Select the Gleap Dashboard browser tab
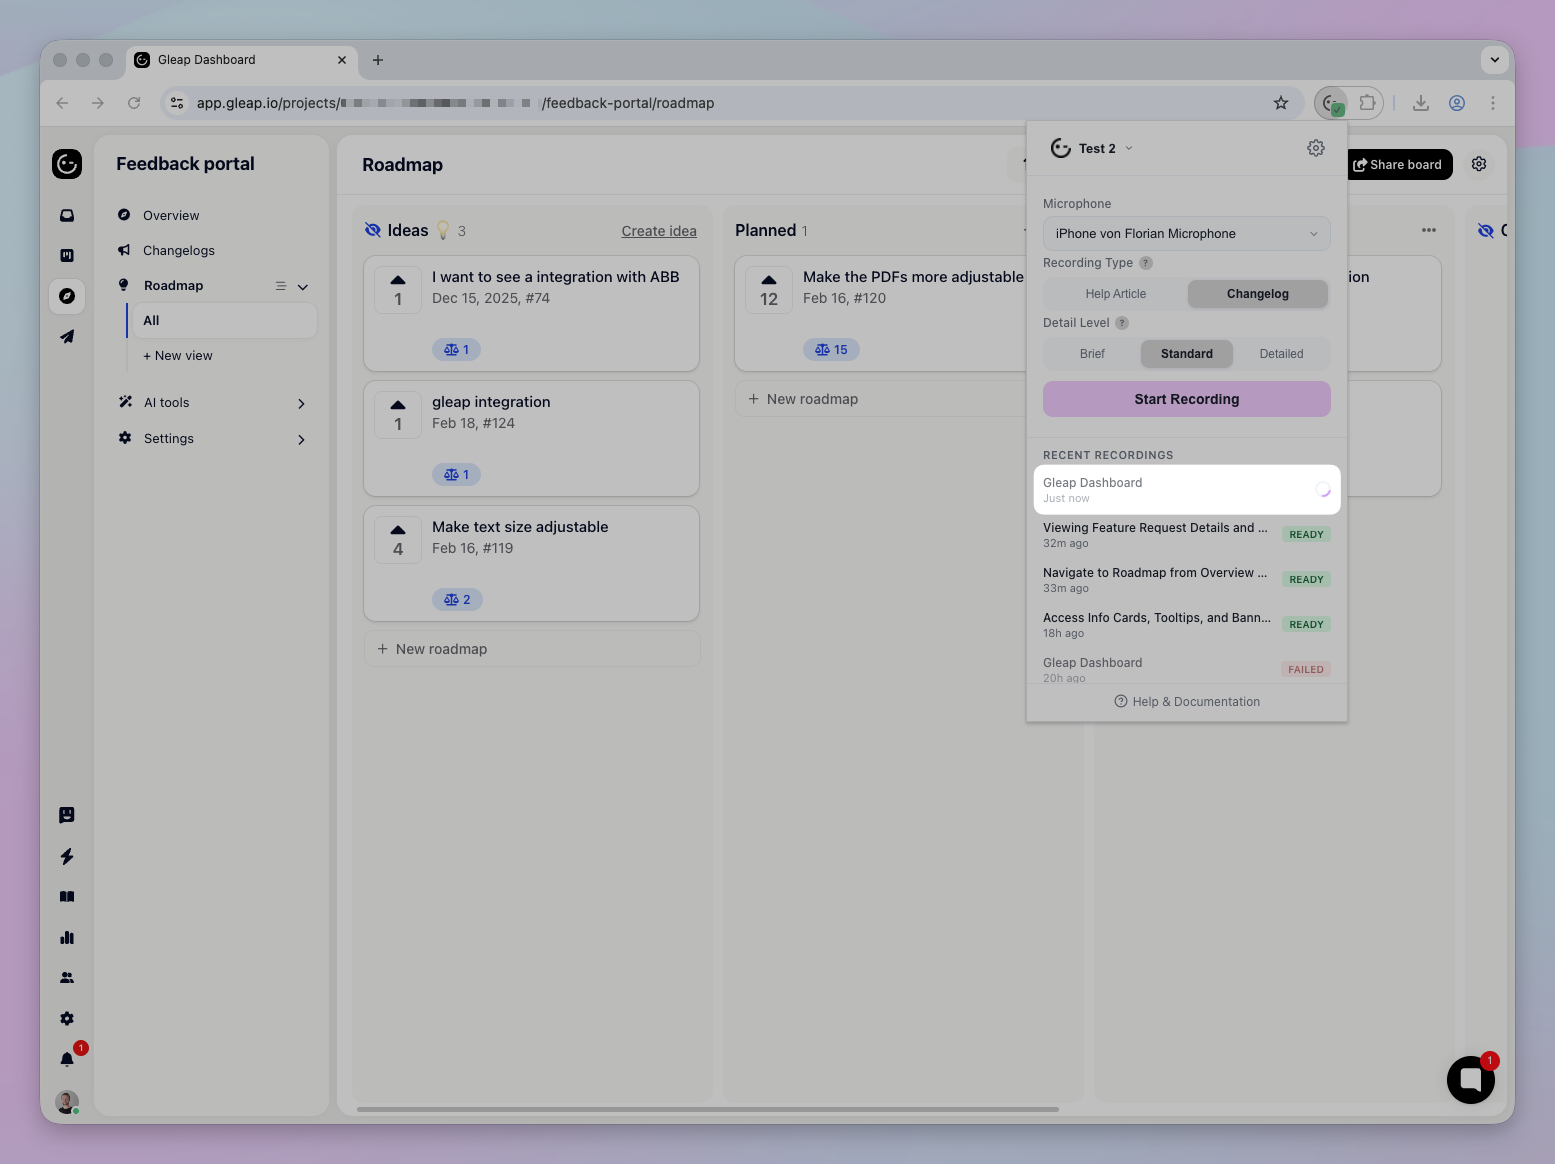The width and height of the screenshot is (1555, 1164). point(242,60)
